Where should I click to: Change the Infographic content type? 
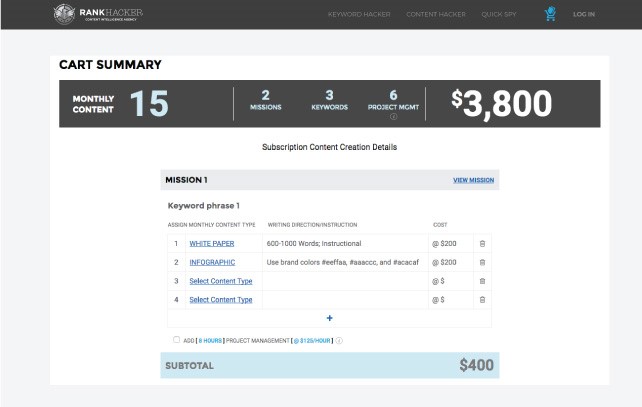point(212,262)
